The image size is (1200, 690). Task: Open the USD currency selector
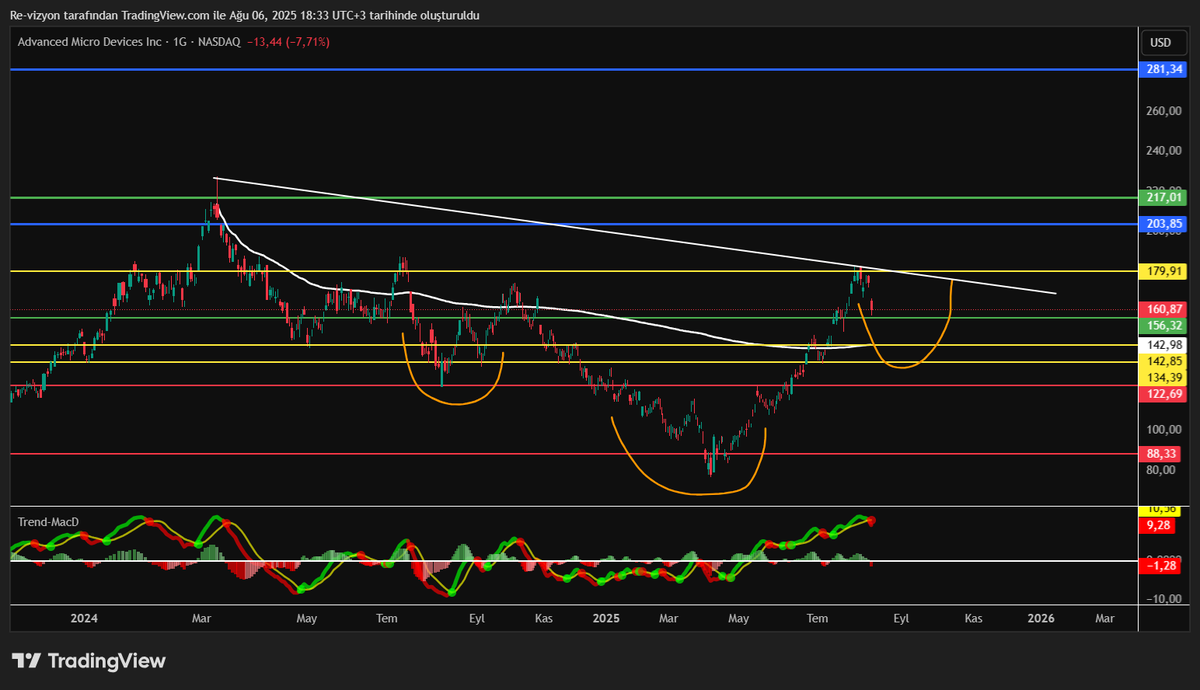click(x=1161, y=43)
